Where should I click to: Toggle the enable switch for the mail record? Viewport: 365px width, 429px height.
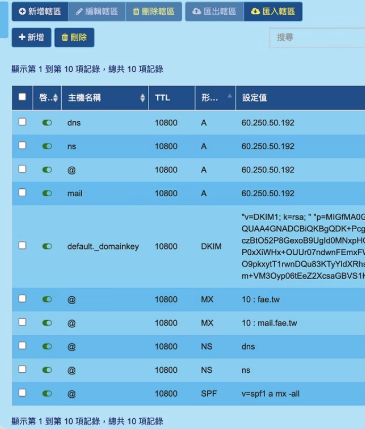[x=47, y=193]
